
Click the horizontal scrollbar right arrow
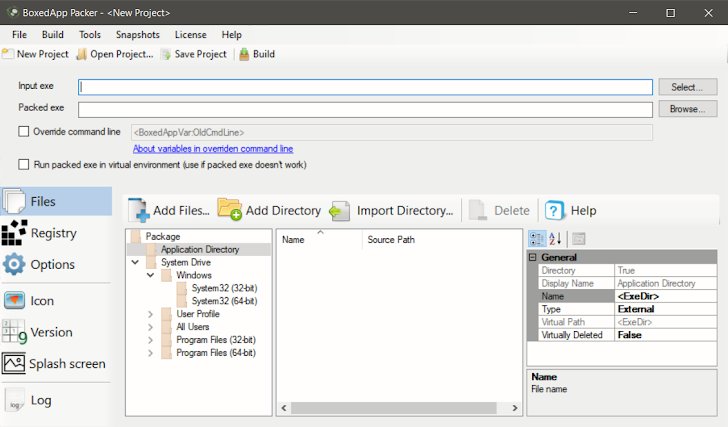click(x=514, y=408)
